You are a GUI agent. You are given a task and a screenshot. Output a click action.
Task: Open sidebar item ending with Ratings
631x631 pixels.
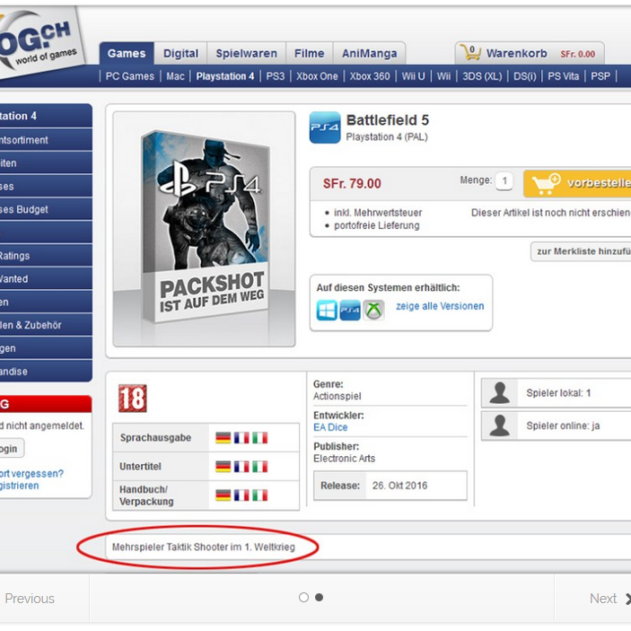pyautogui.click(x=45, y=256)
